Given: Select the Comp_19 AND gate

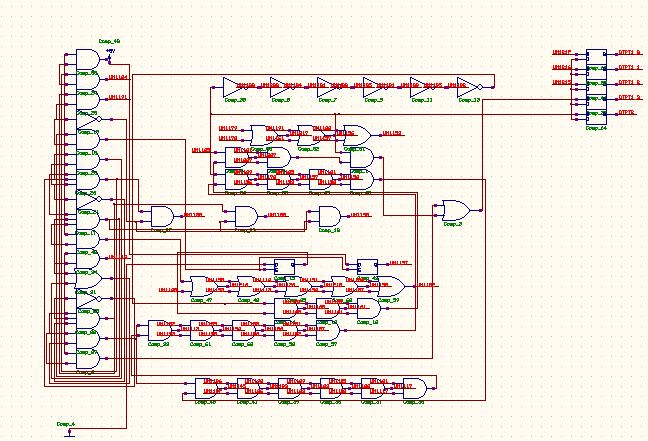Looking at the screenshot, I should tap(330, 217).
